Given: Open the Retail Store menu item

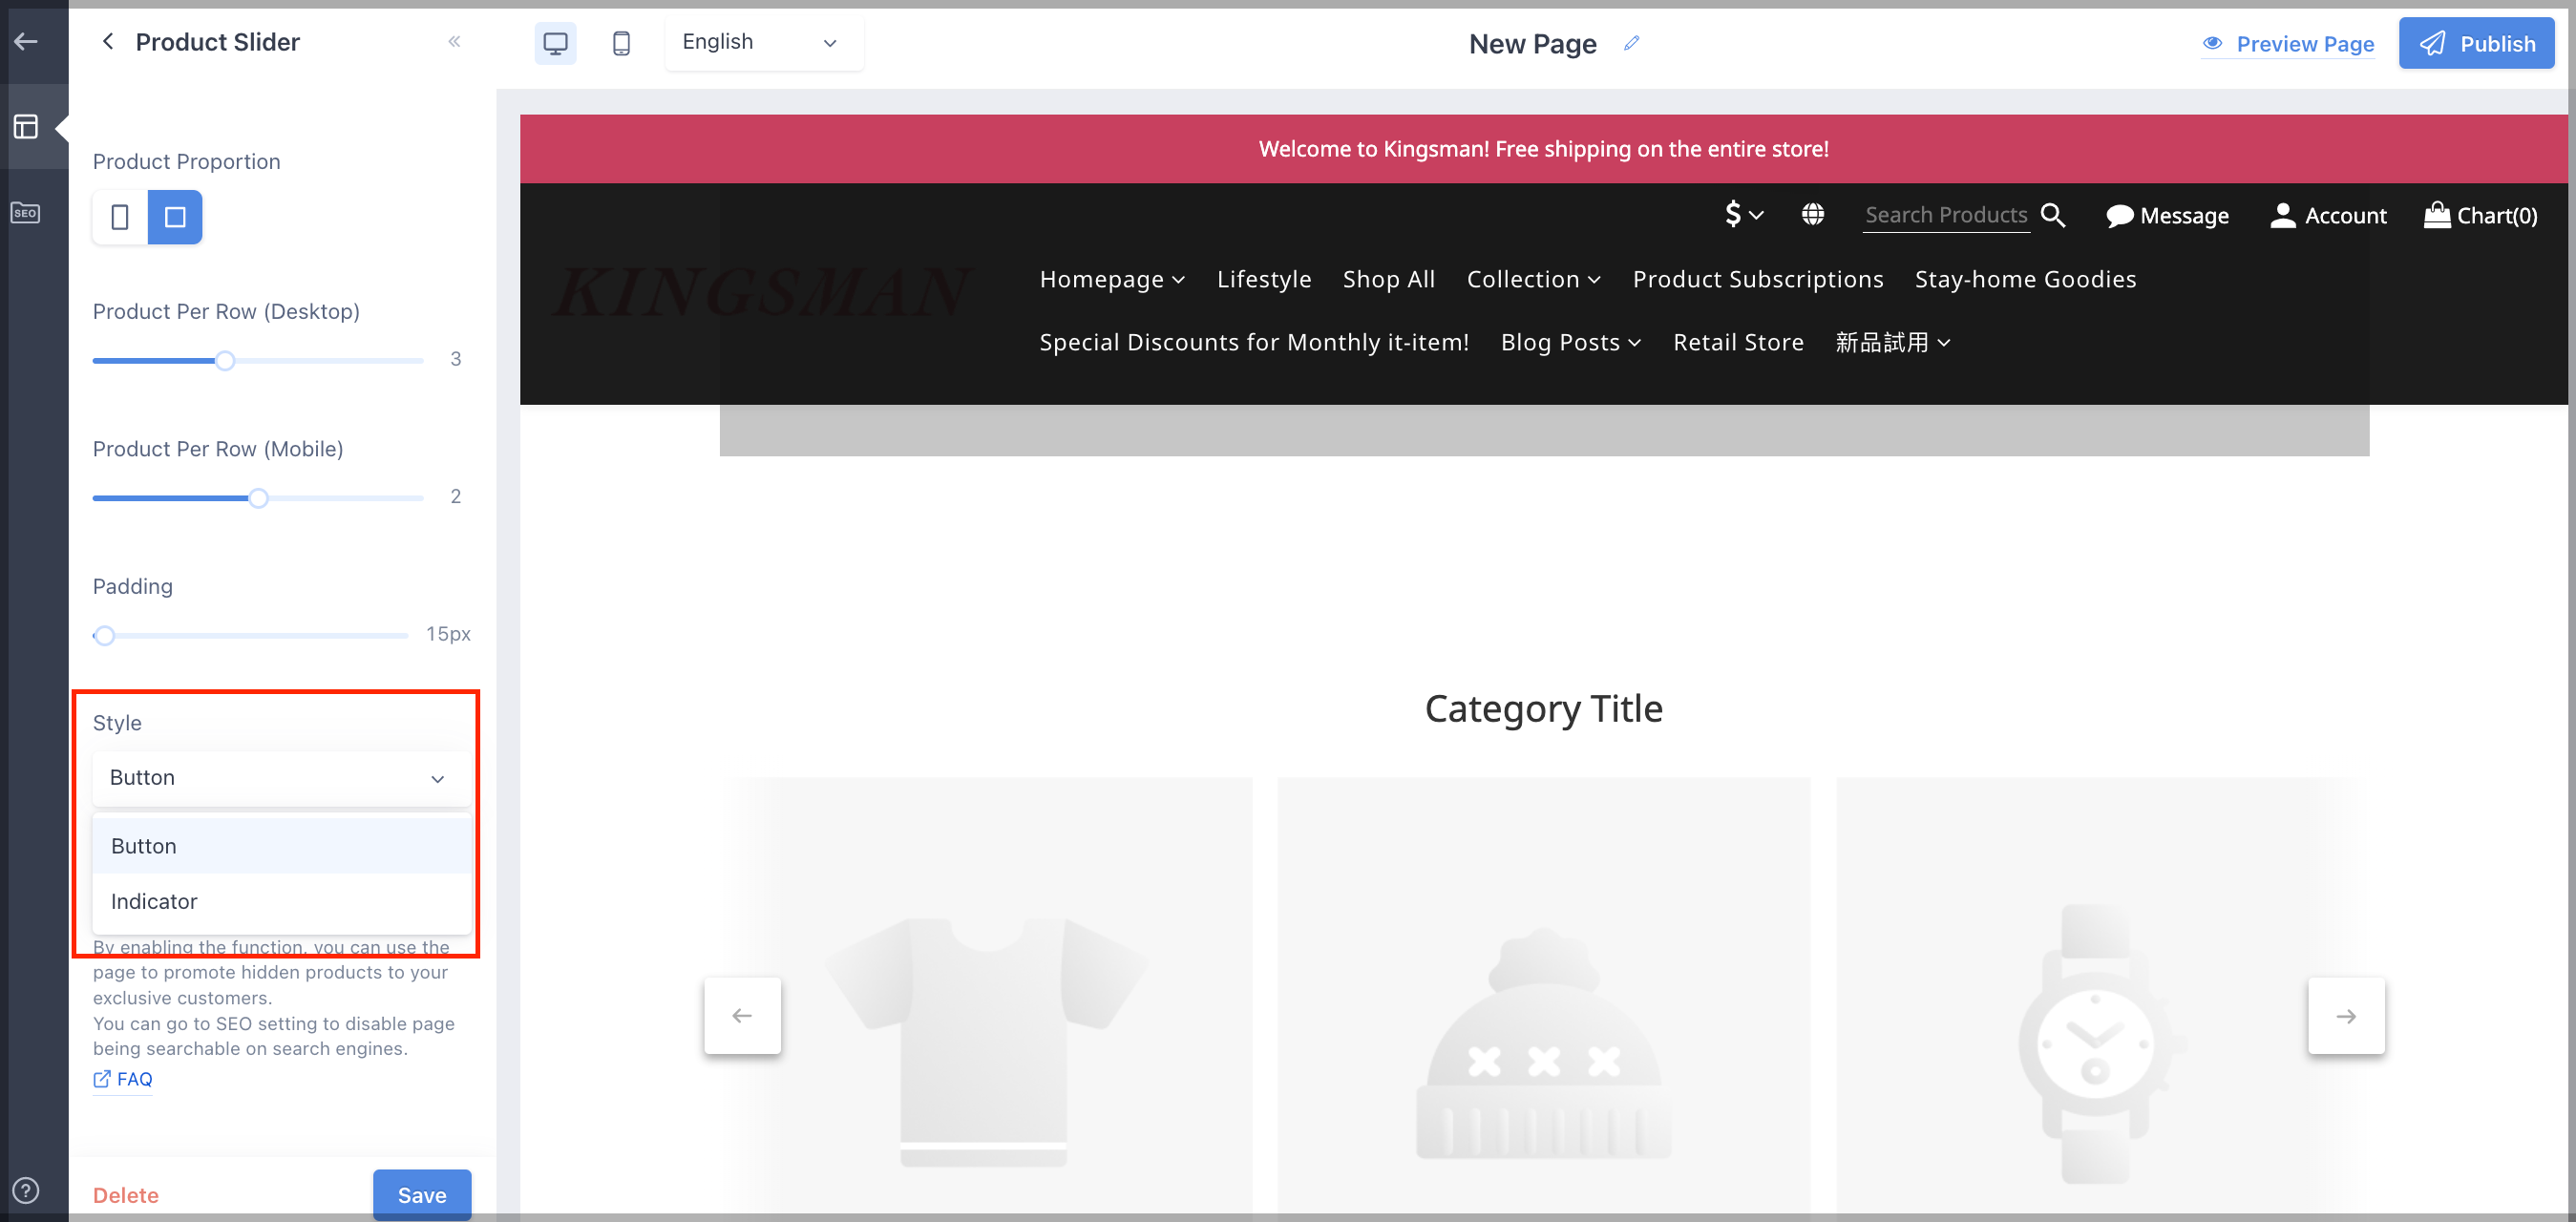Looking at the screenshot, I should pyautogui.click(x=1738, y=342).
